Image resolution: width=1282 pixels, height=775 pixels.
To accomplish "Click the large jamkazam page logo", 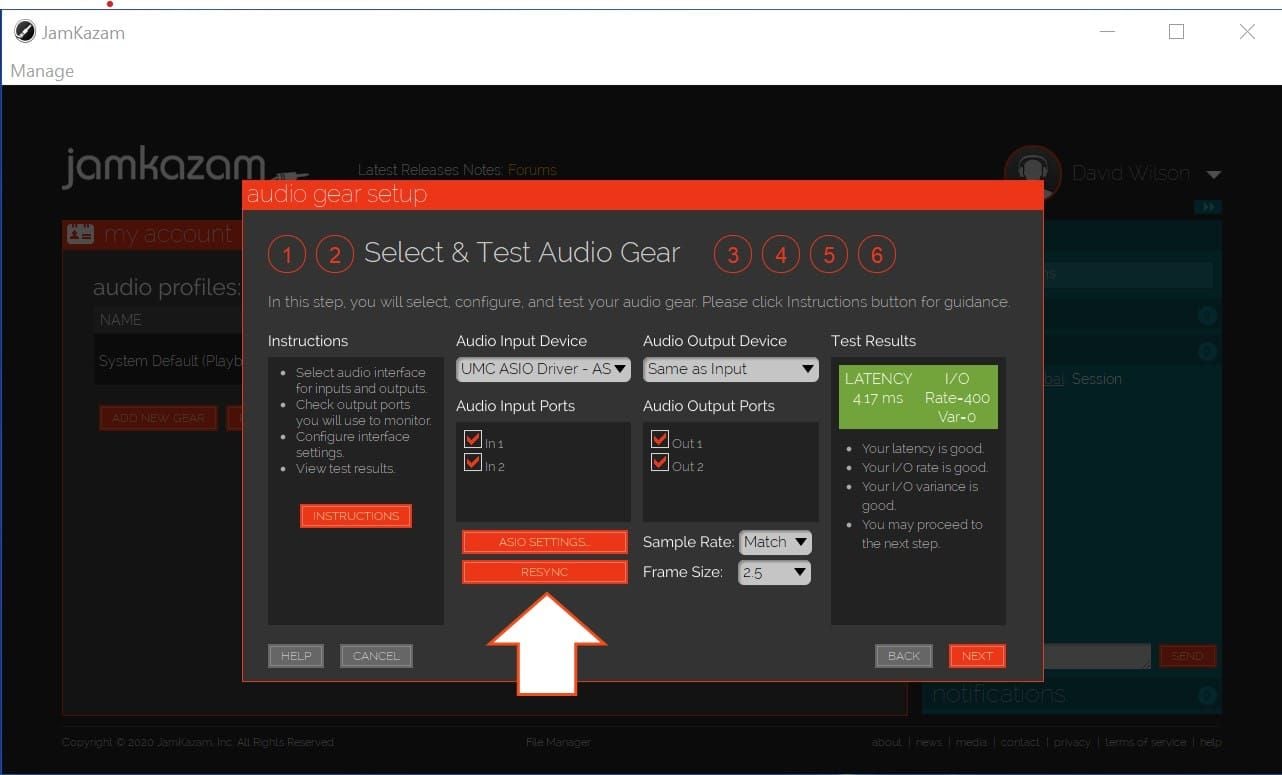I will click(162, 165).
